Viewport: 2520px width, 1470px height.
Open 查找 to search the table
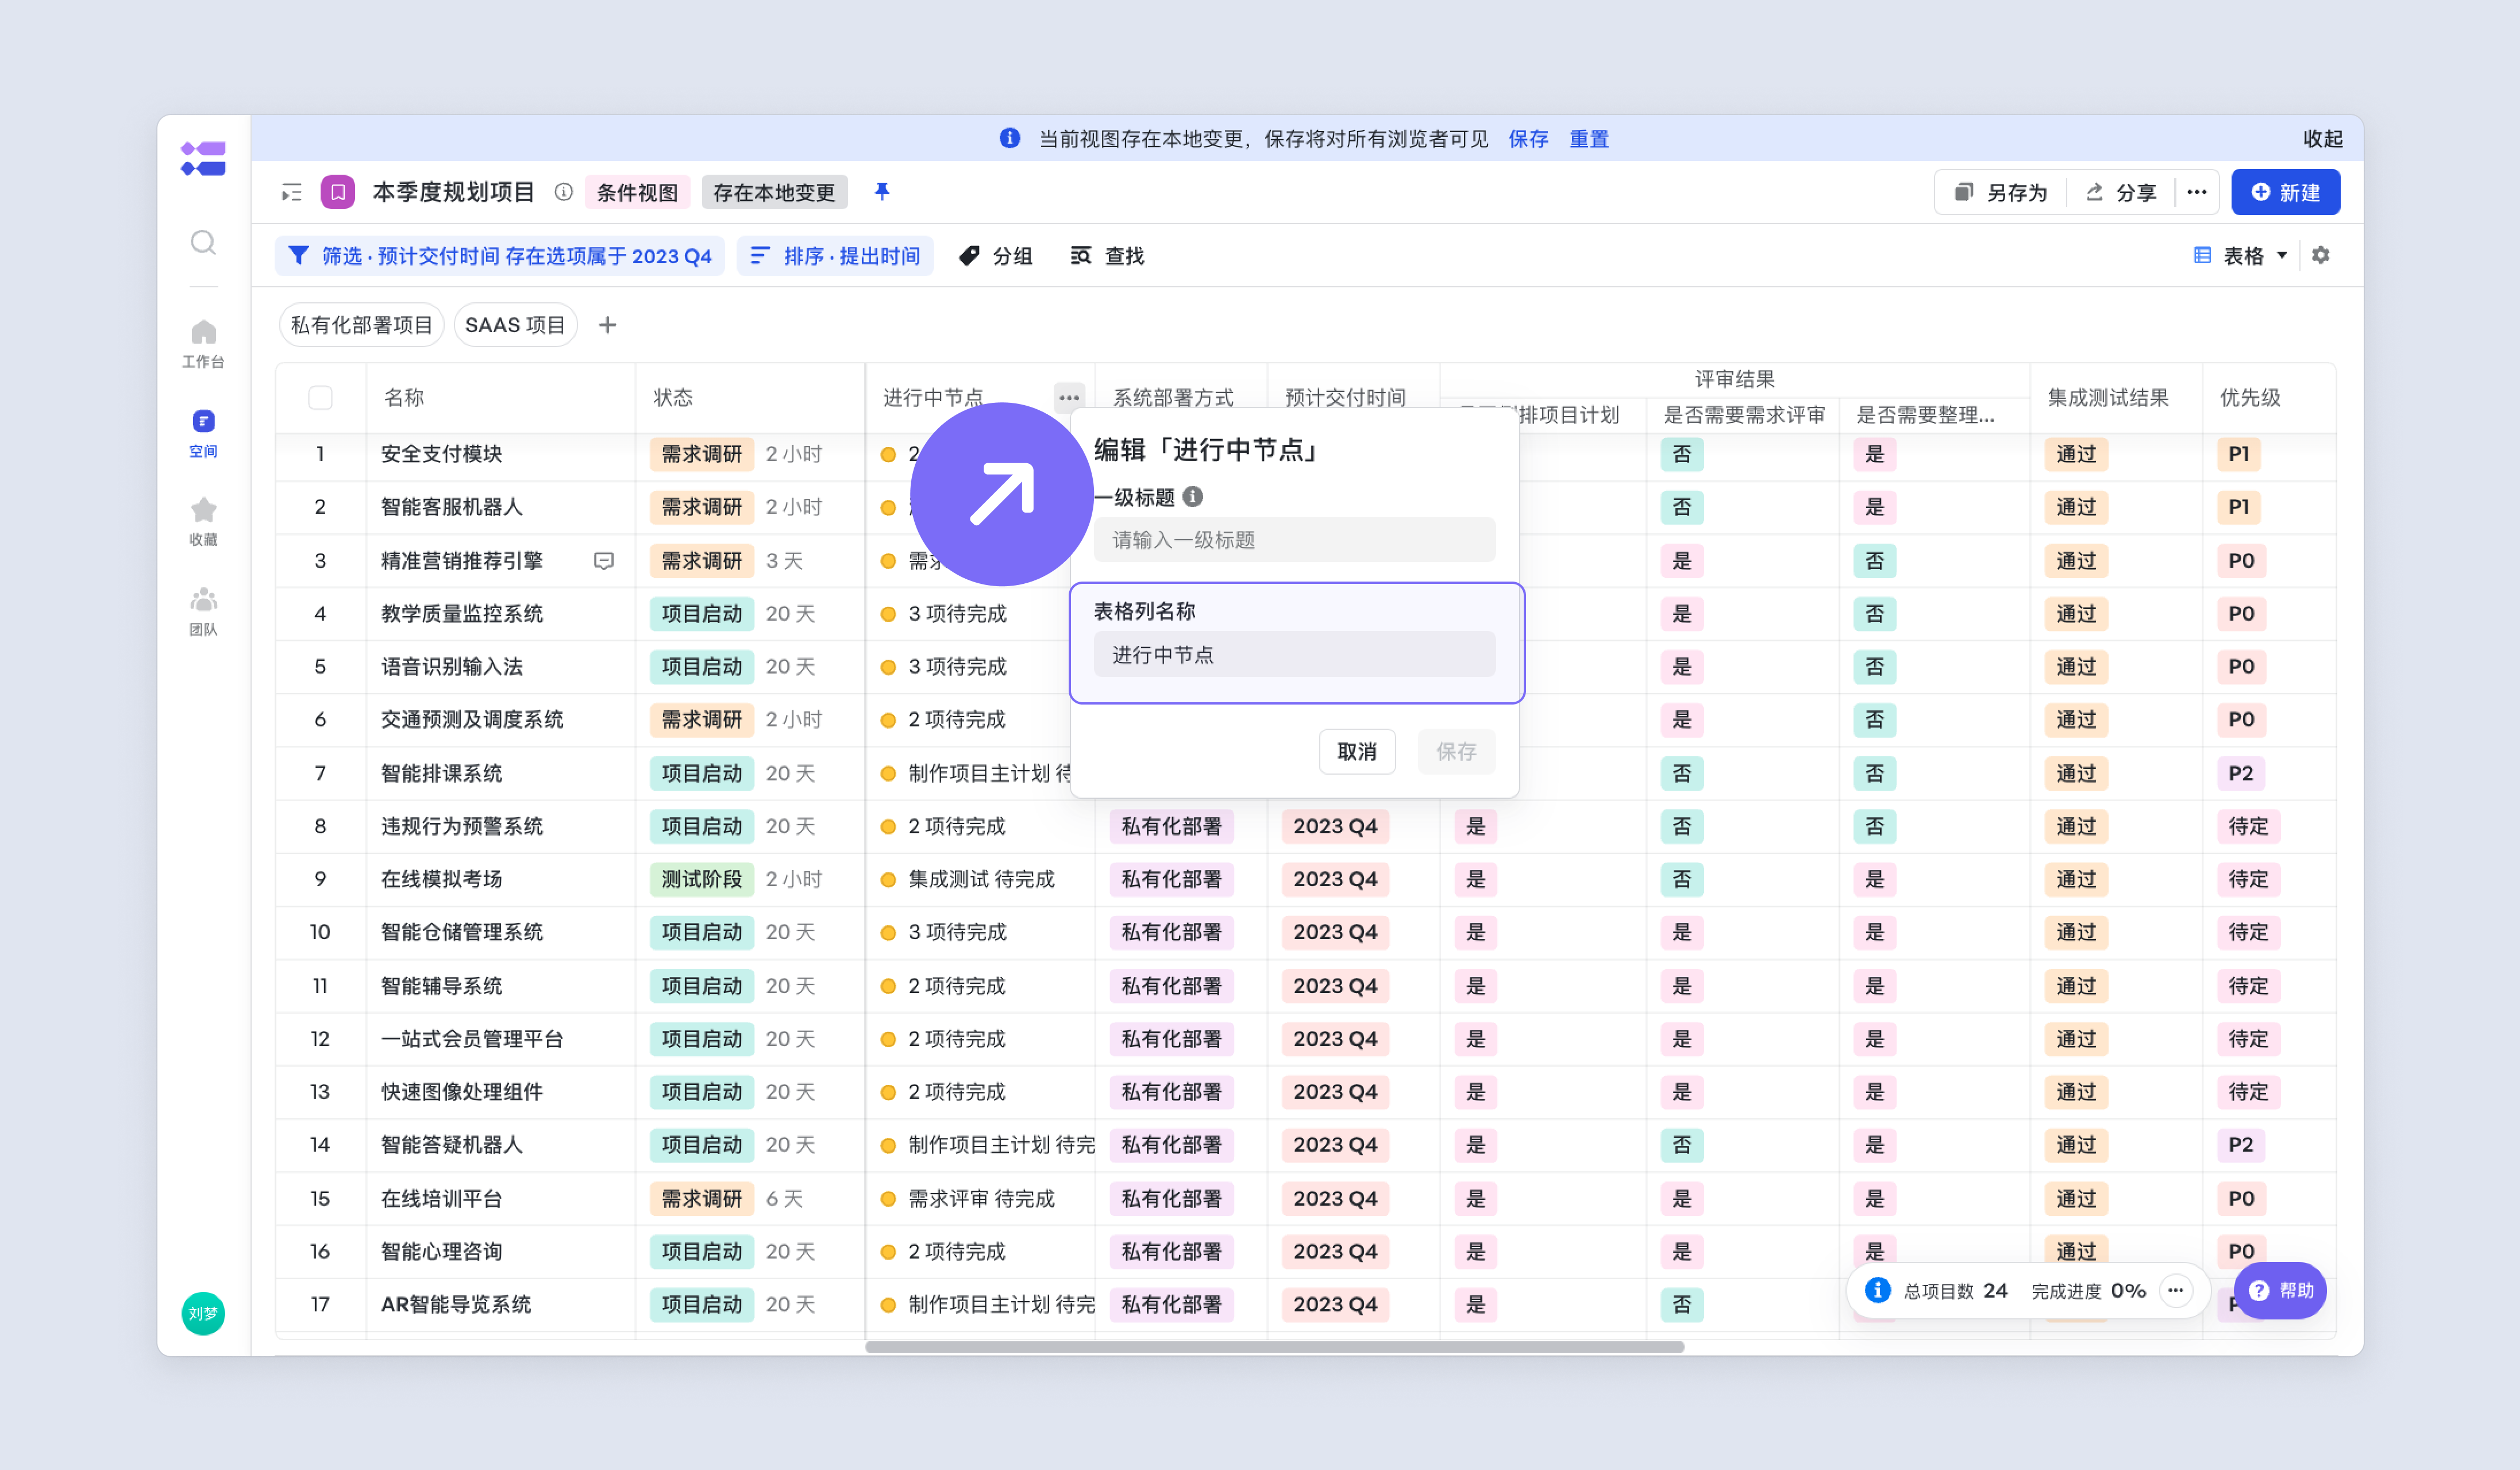pyautogui.click(x=1107, y=256)
